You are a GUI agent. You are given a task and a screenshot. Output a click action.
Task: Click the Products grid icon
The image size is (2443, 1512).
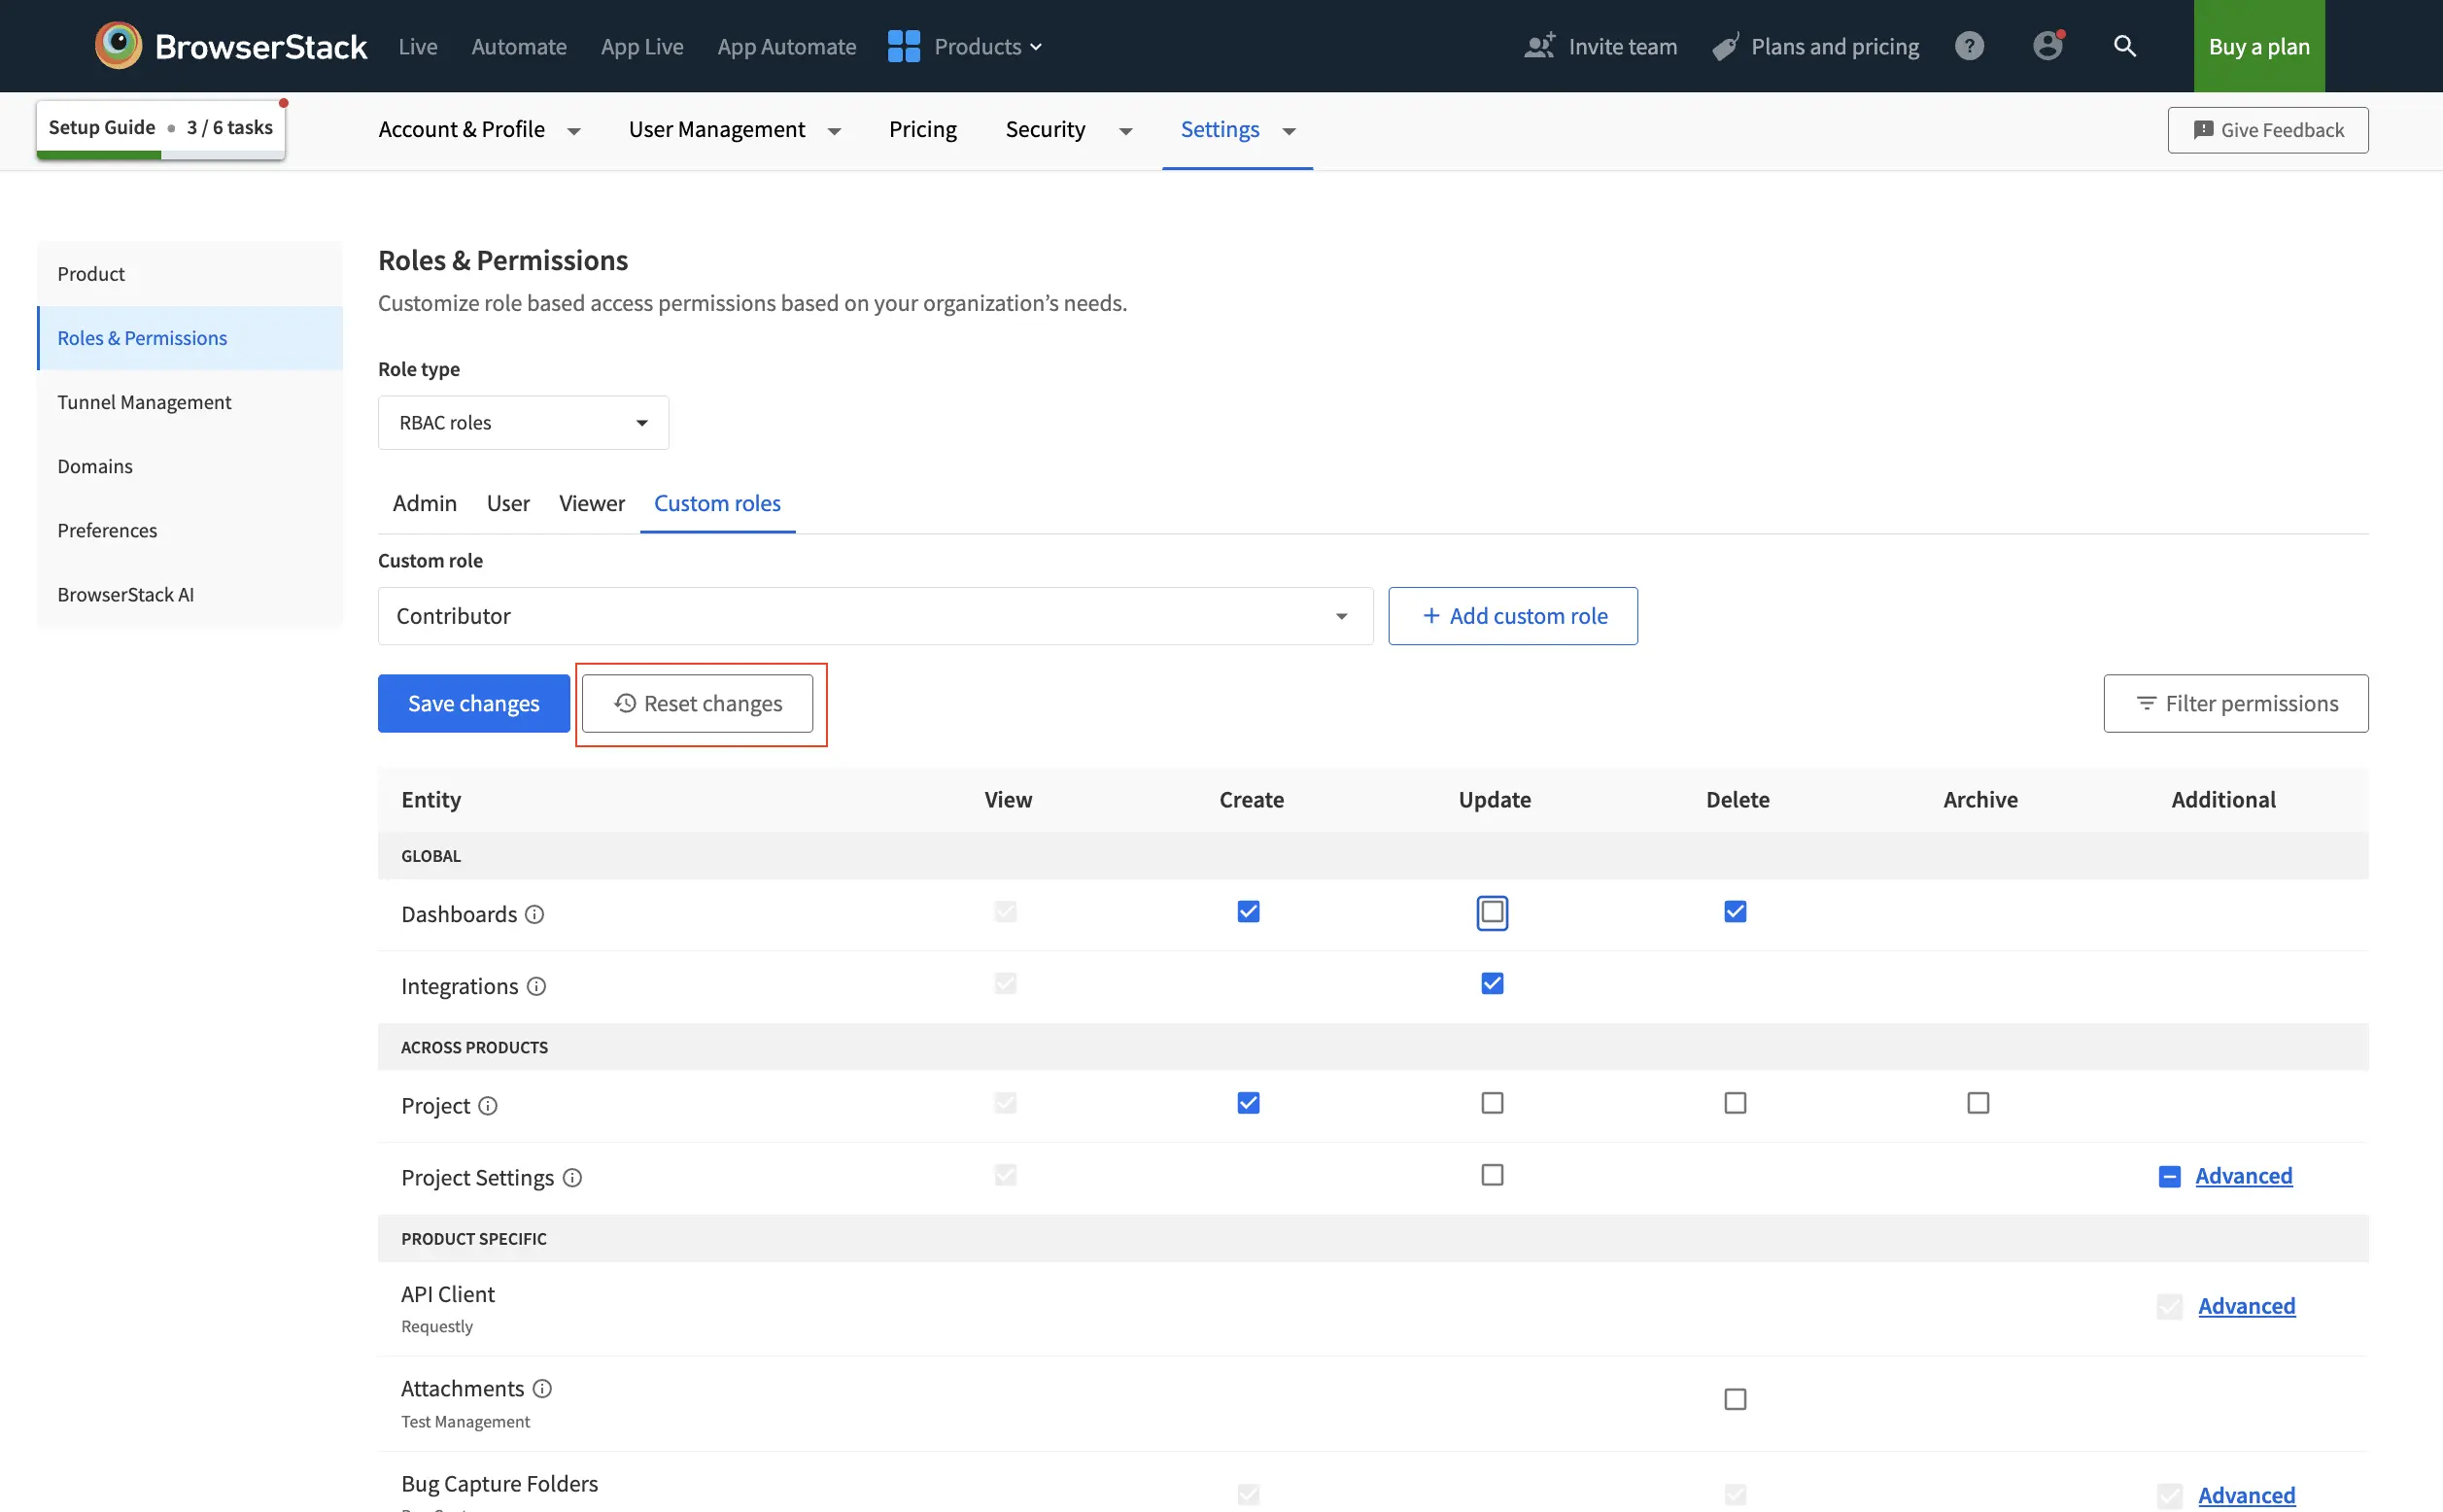point(903,46)
